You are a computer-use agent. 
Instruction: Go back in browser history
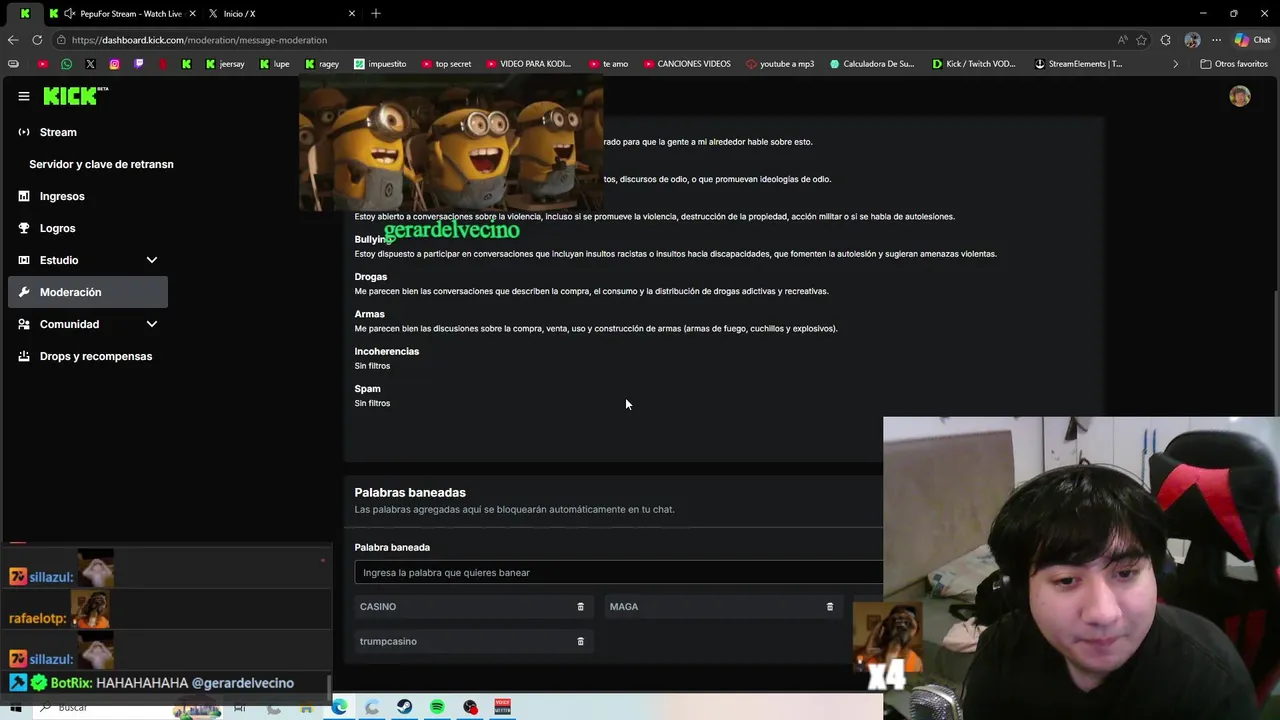click(x=12, y=40)
